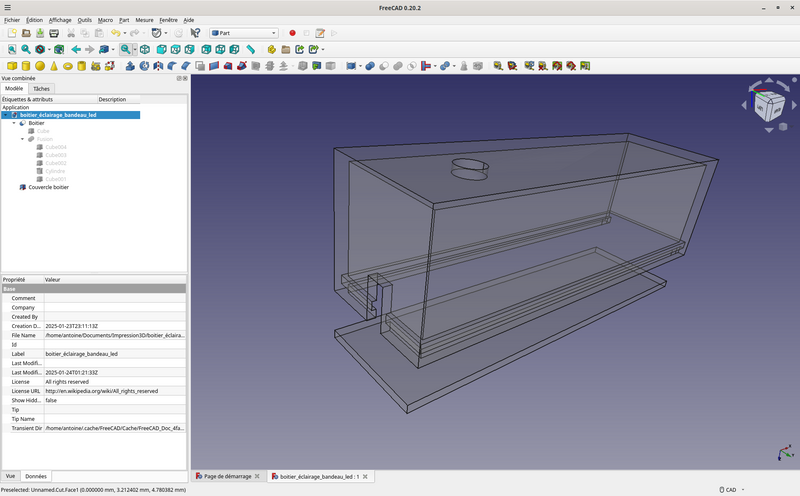Screen dimensions: 800x496
Task: Fuse shapes with the Union tool
Action: click(398, 66)
